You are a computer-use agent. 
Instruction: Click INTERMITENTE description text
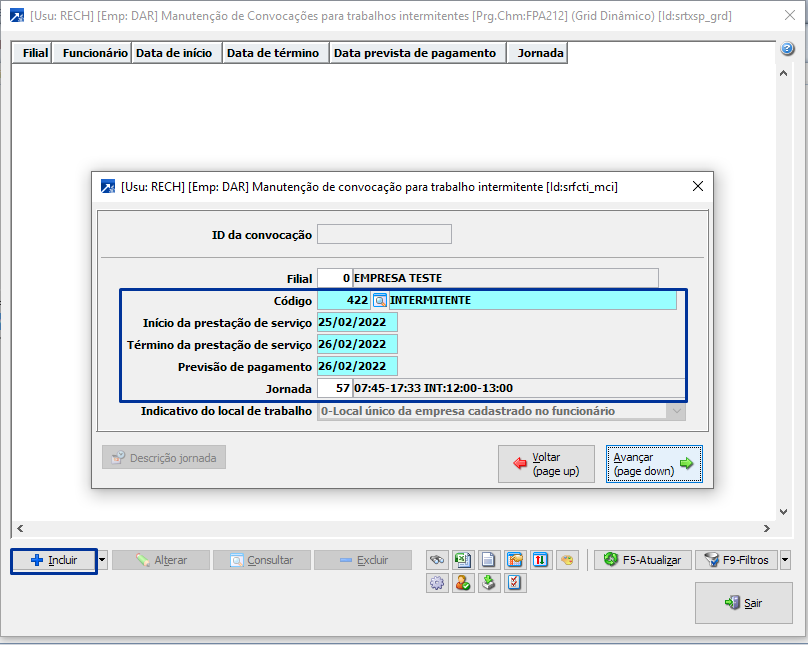pos(430,300)
